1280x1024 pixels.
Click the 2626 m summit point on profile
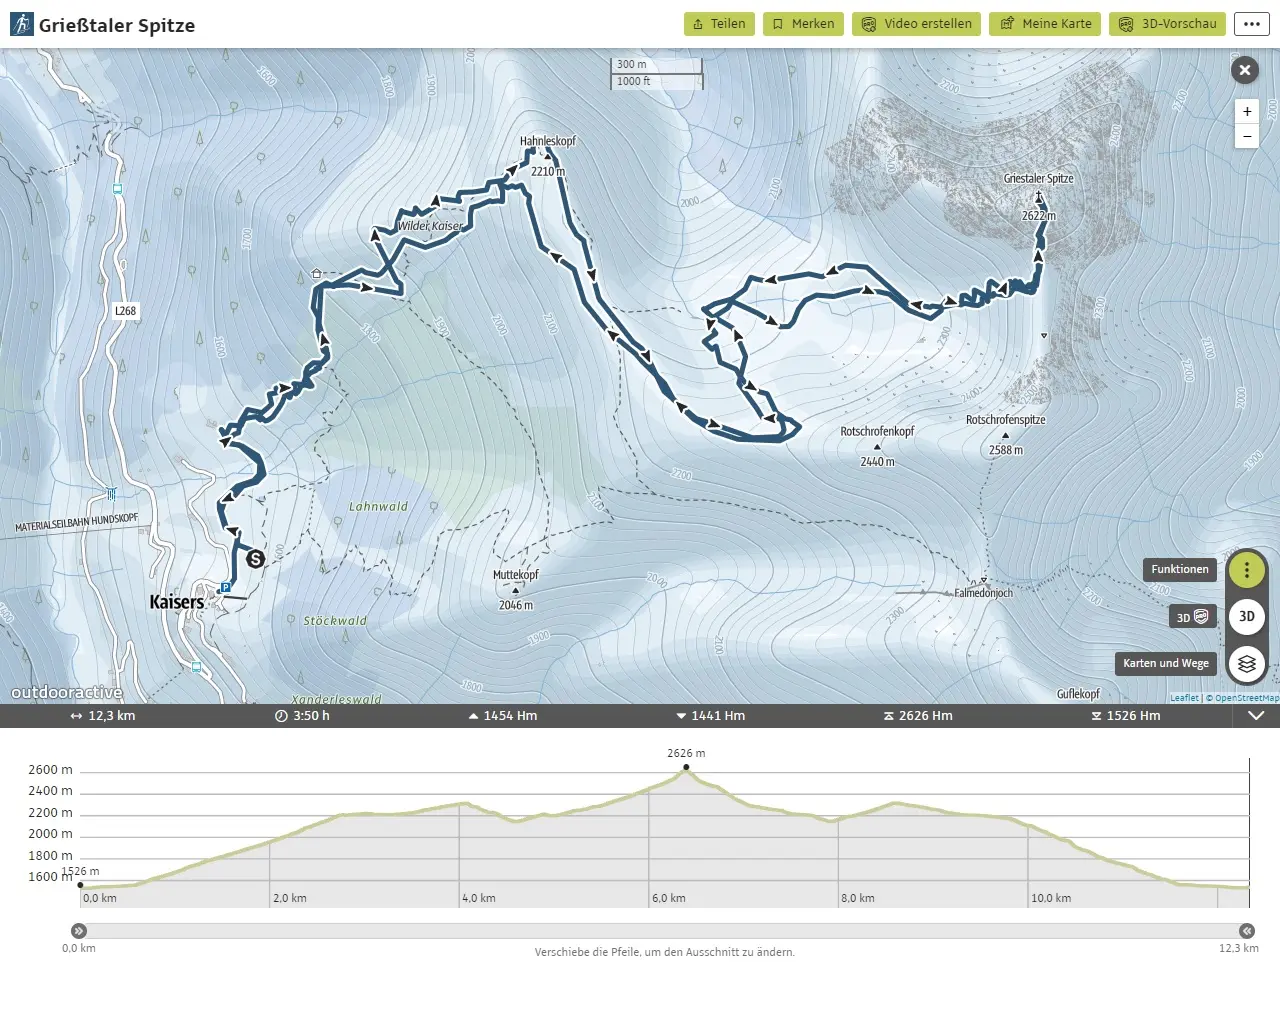686,768
